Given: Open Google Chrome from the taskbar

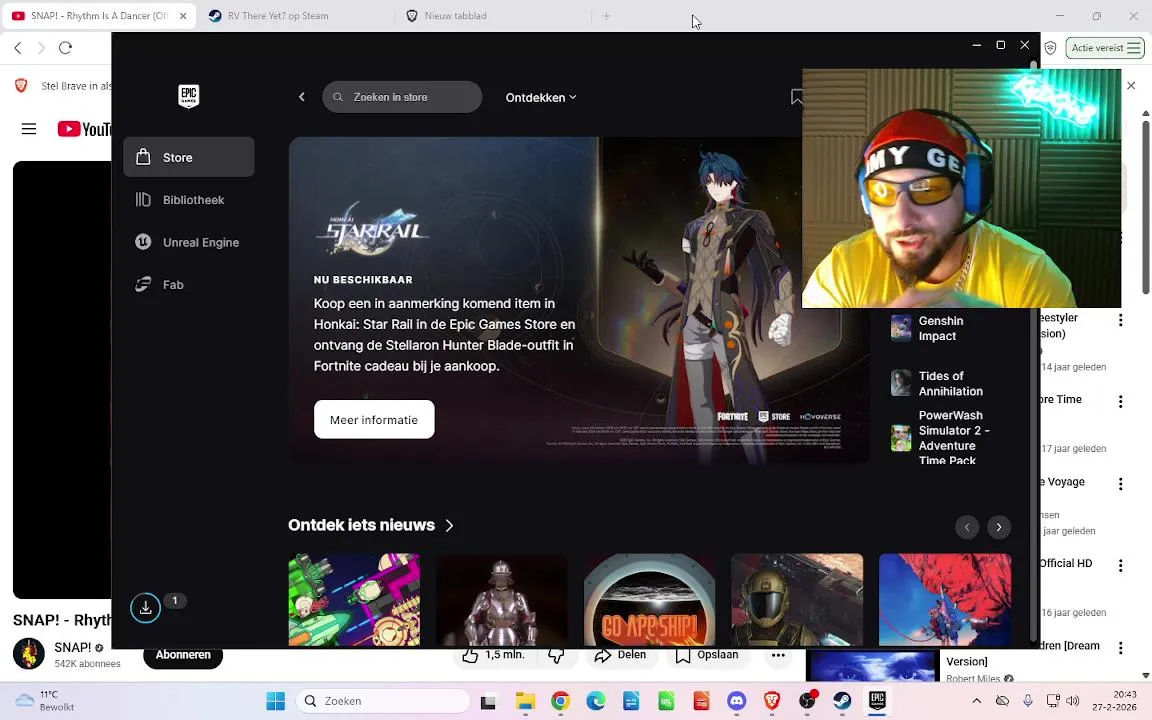Looking at the screenshot, I should pos(561,701).
